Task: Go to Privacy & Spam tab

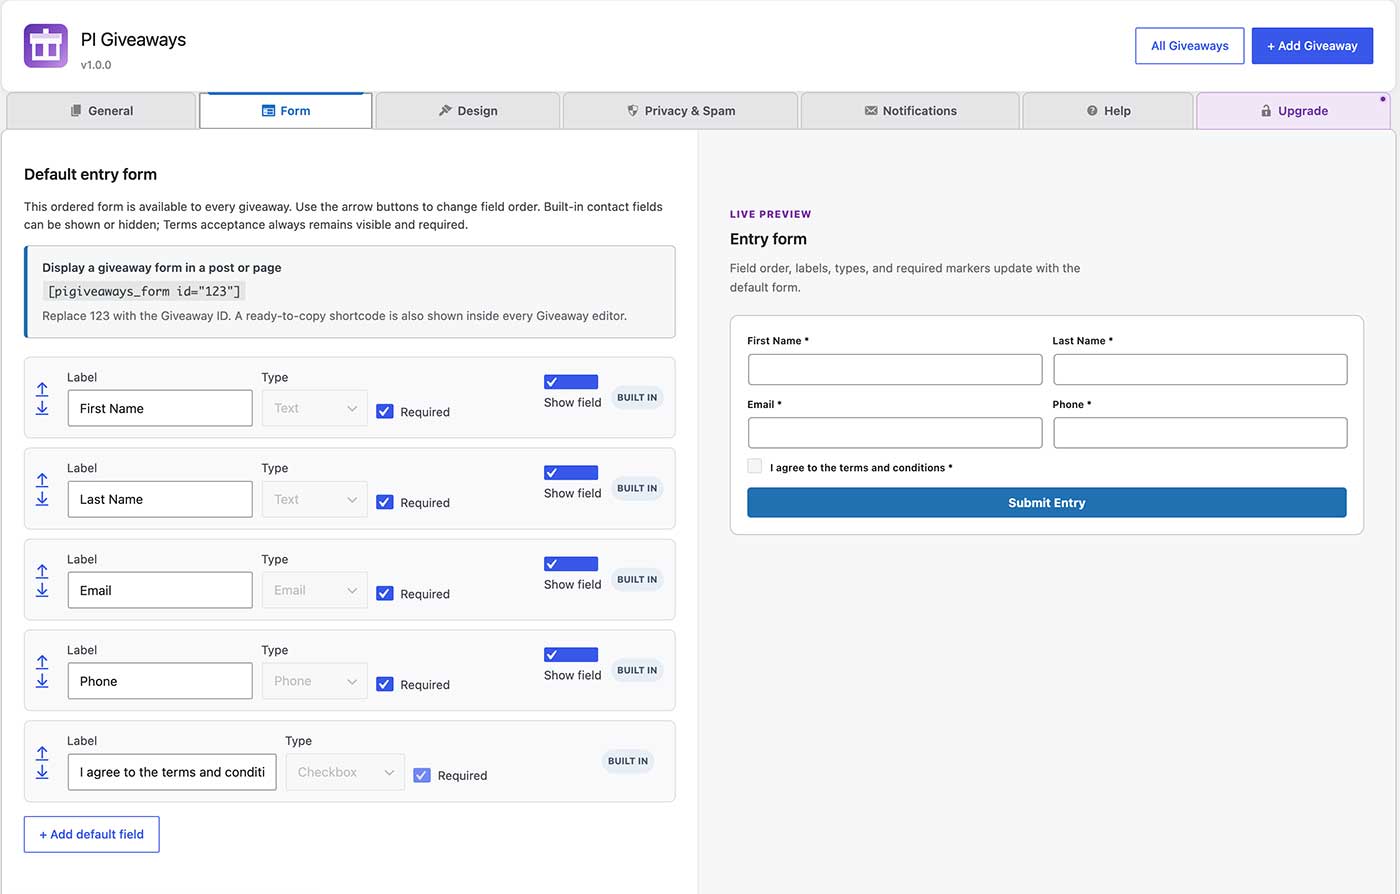Action: click(x=681, y=111)
